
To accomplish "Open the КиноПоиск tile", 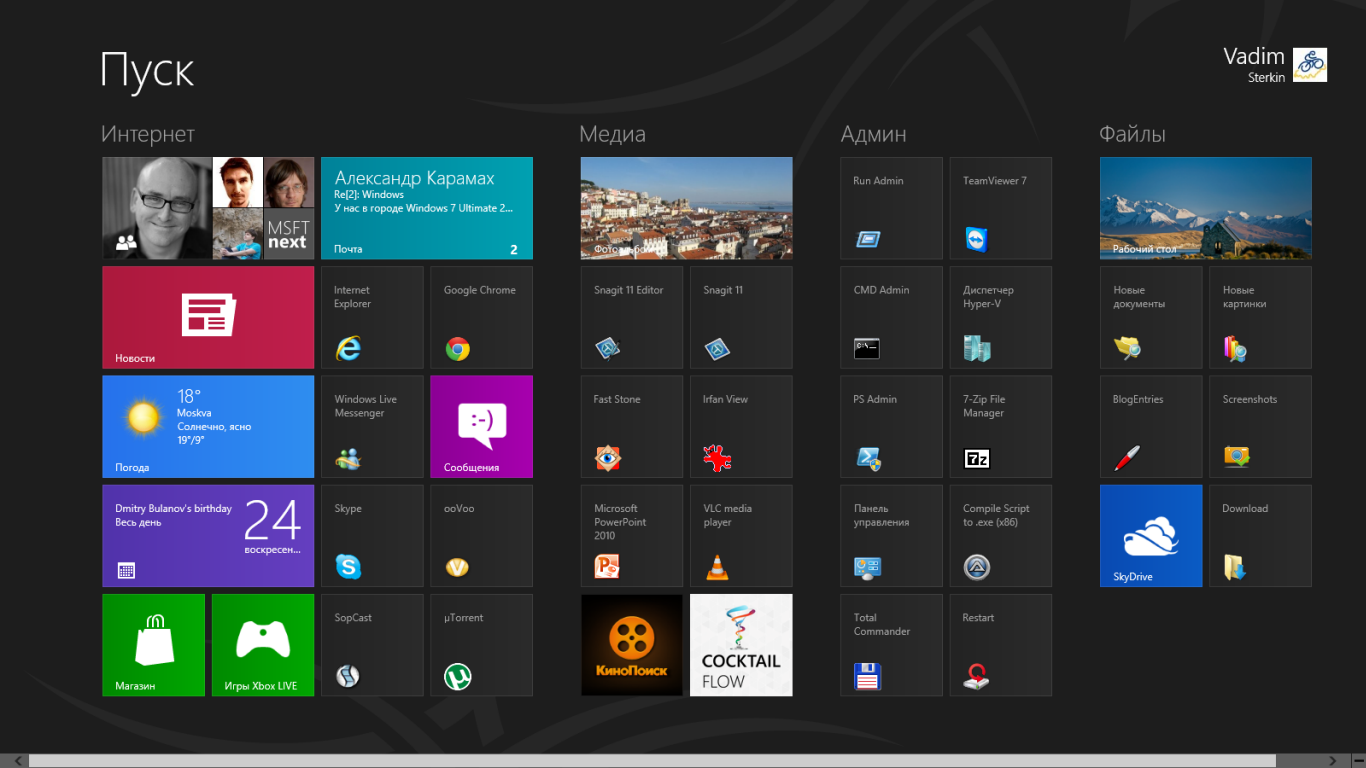I will pos(631,645).
